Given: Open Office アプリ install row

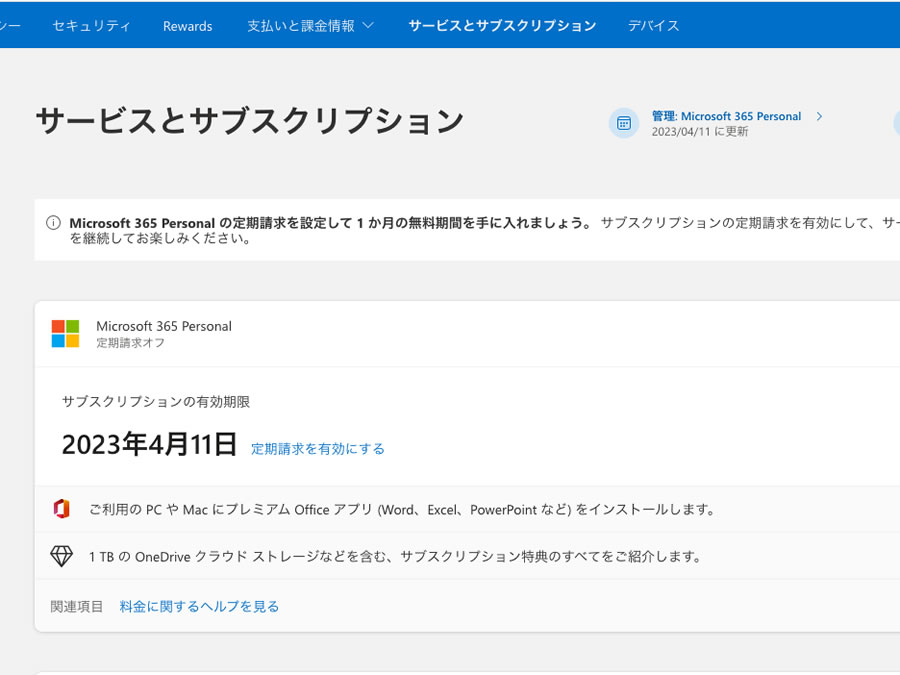Looking at the screenshot, I should pyautogui.click(x=467, y=509).
